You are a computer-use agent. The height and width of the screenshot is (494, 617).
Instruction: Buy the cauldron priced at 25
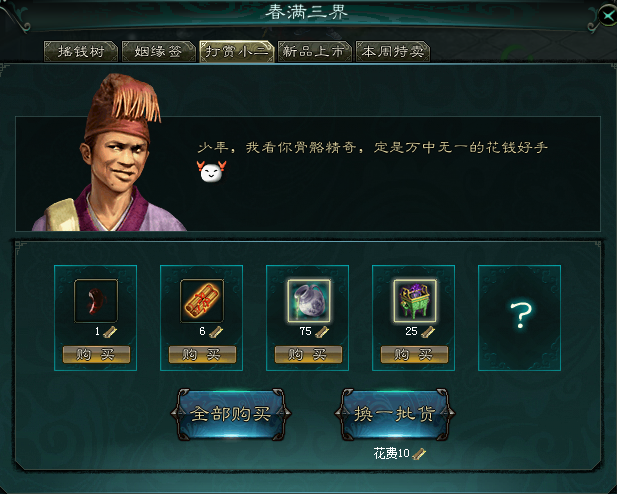(414, 355)
